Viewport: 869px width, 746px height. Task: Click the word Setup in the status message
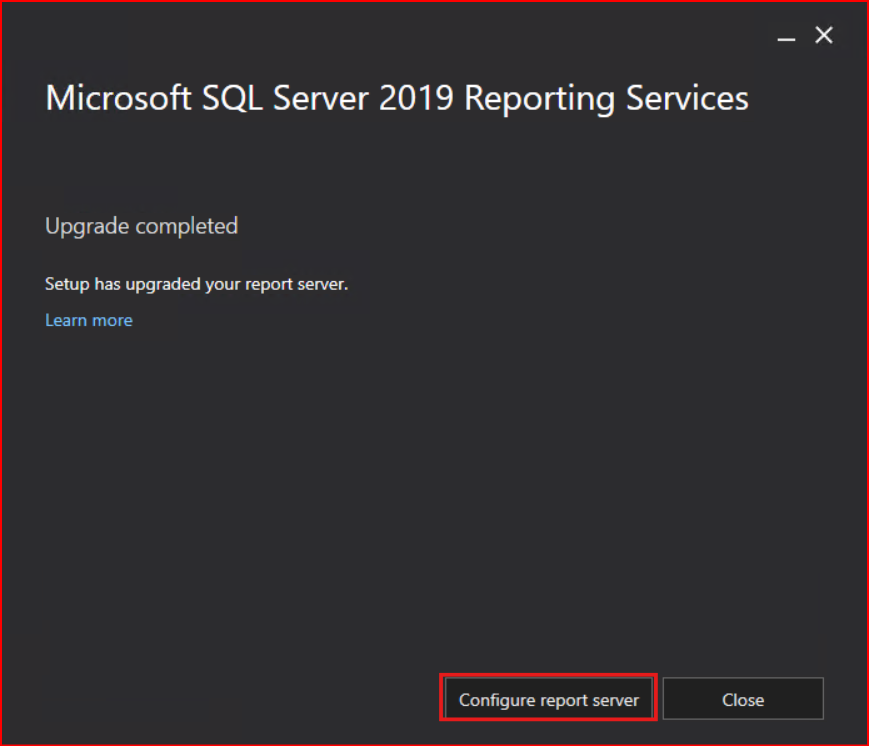(x=67, y=284)
